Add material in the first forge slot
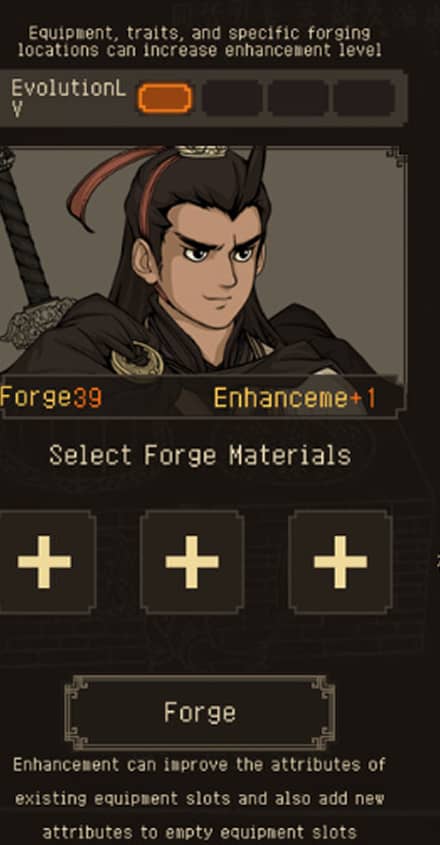Screen dimensions: 440x845 pos(45,562)
